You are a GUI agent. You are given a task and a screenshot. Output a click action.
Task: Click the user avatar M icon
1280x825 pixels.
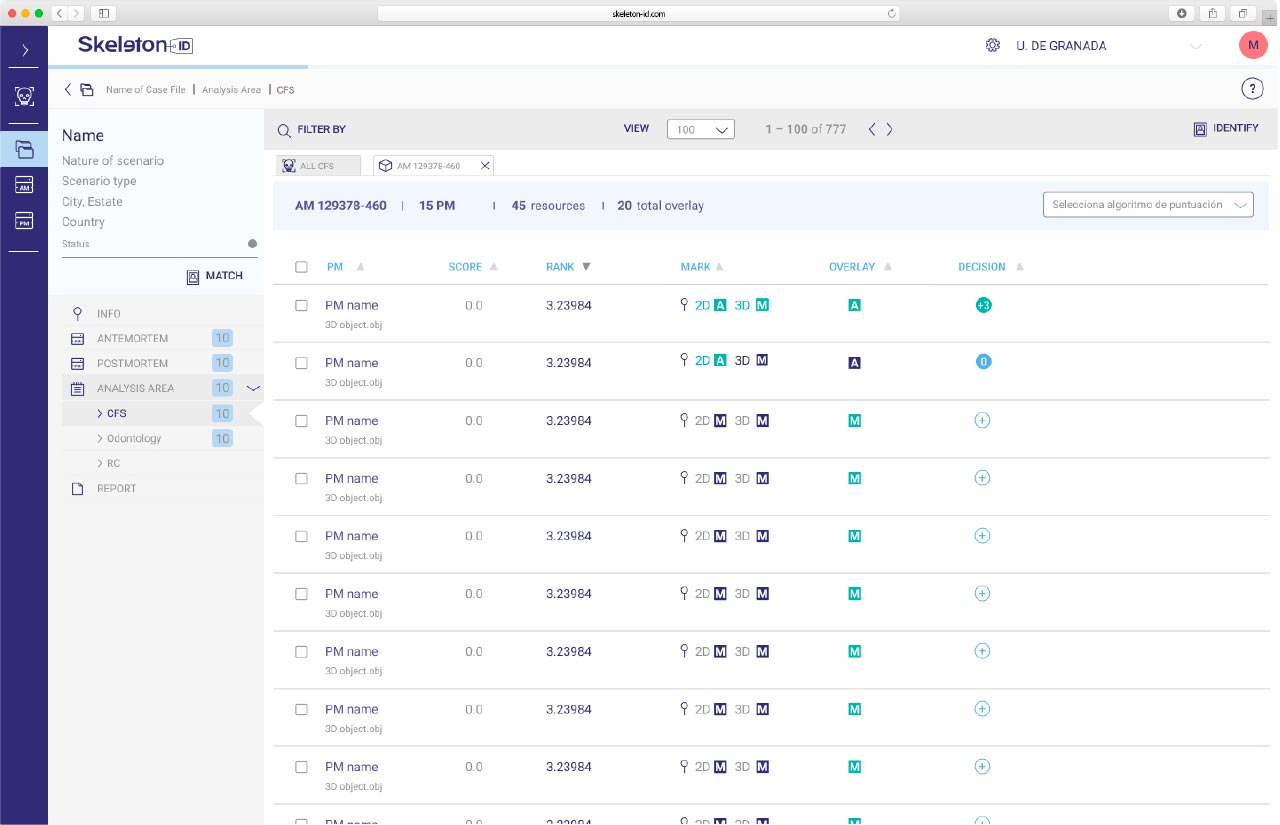point(1252,45)
